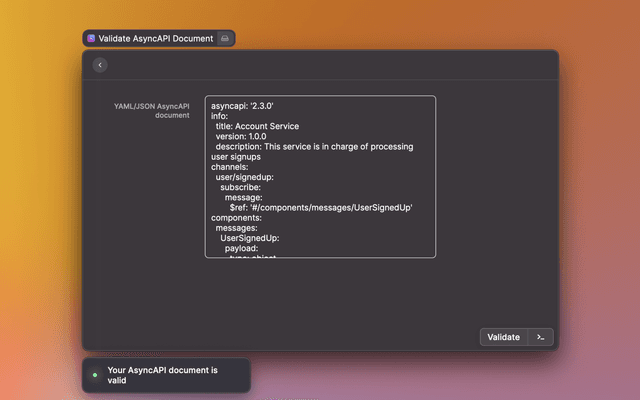Click the back arrow button

[100, 65]
